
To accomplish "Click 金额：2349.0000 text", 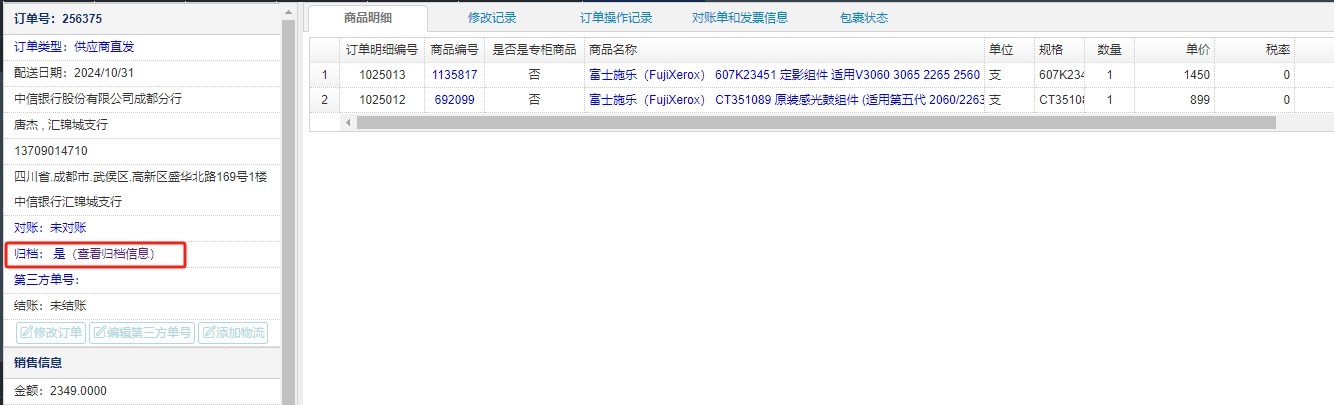I will pyautogui.click(x=60, y=390).
